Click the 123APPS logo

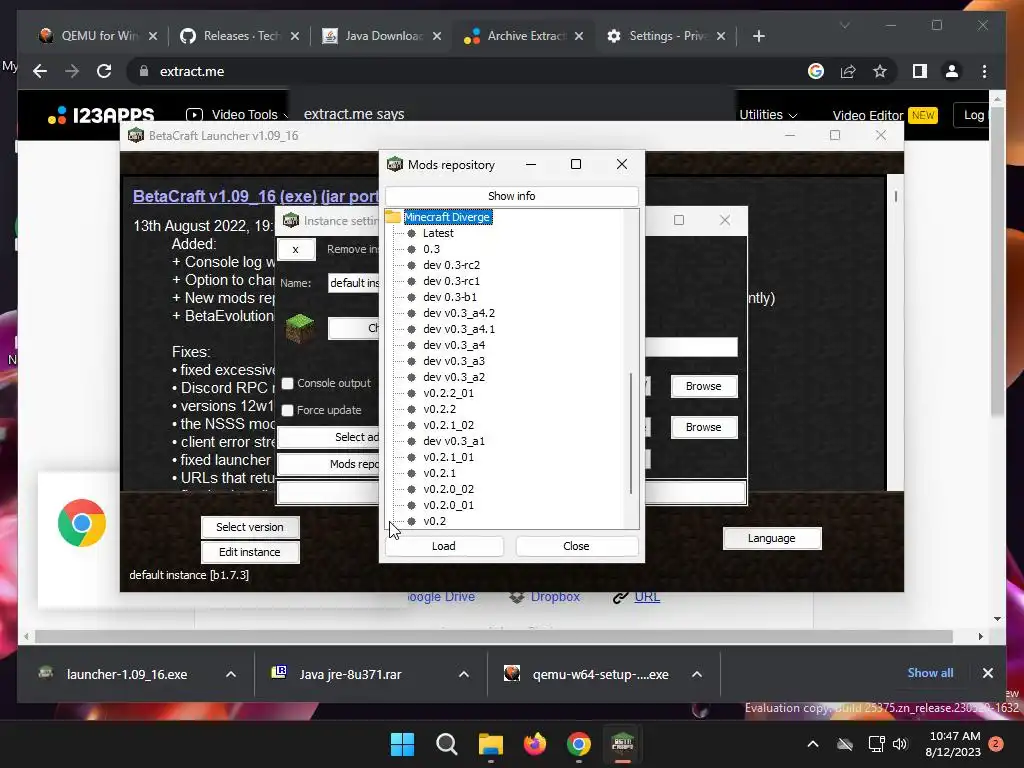coord(101,116)
